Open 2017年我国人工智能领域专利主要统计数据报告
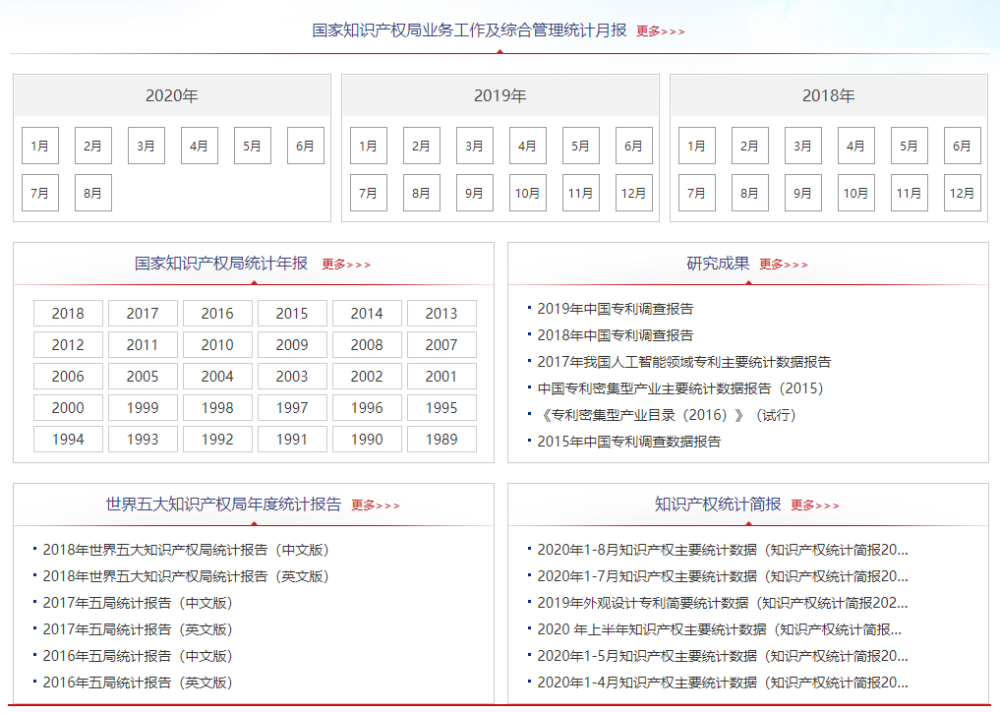The image size is (1000, 713). click(x=683, y=362)
